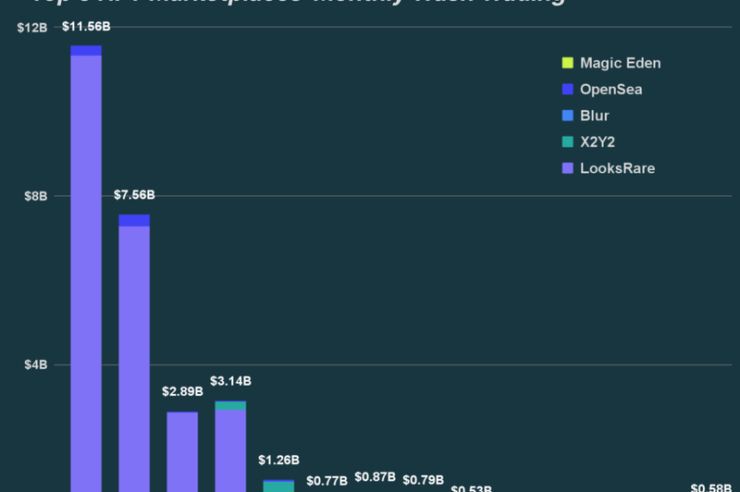
Task: Click the LooksRare segment of the $11.56B bar
Action: click(86, 274)
